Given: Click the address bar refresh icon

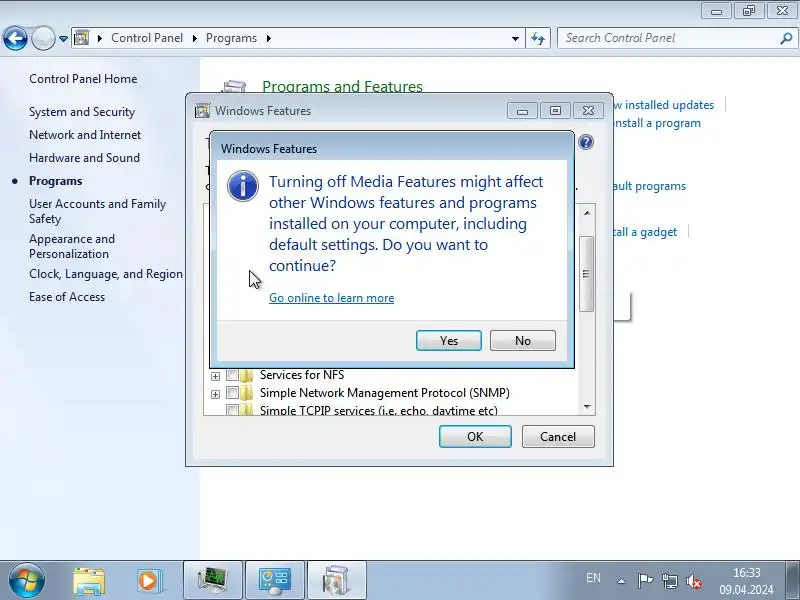Looking at the screenshot, I should click(x=538, y=38).
